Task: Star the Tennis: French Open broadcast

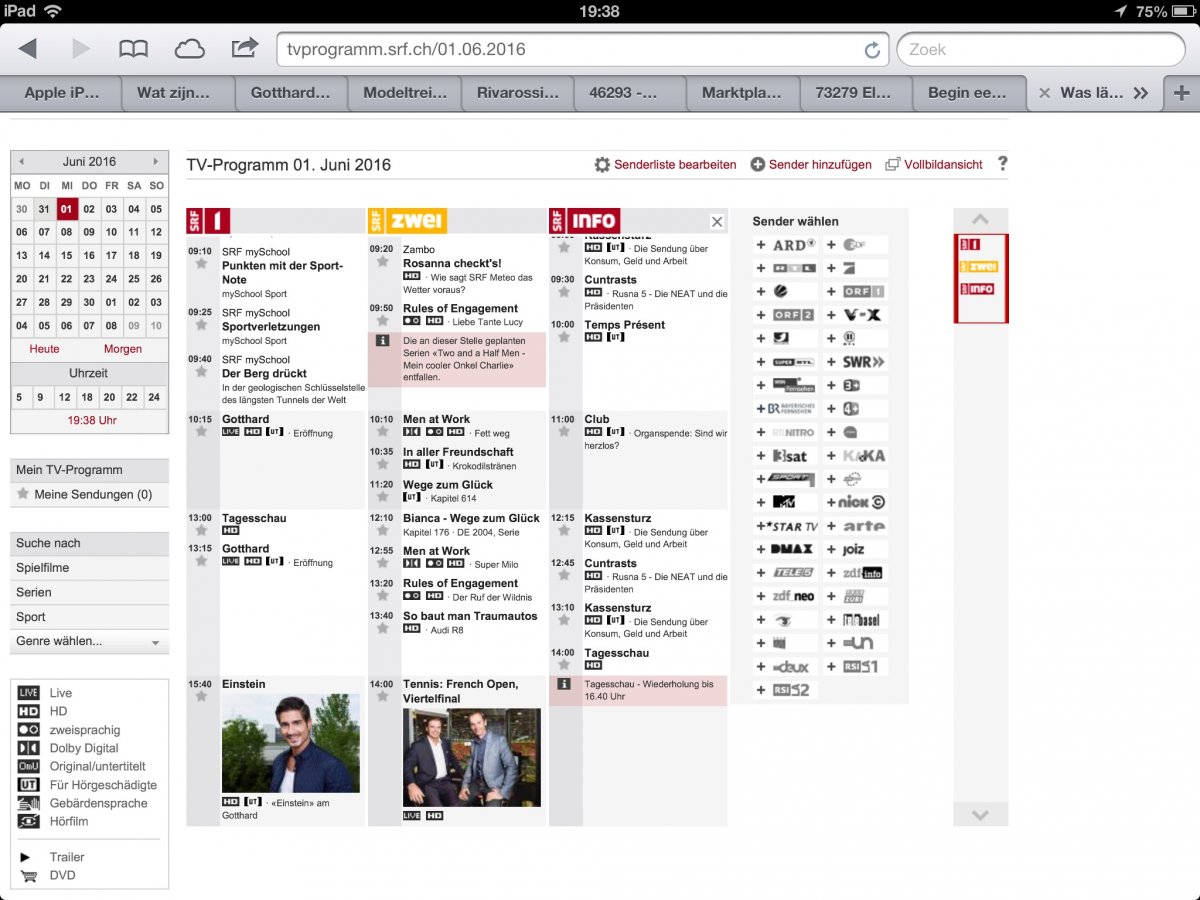Action: (382, 696)
